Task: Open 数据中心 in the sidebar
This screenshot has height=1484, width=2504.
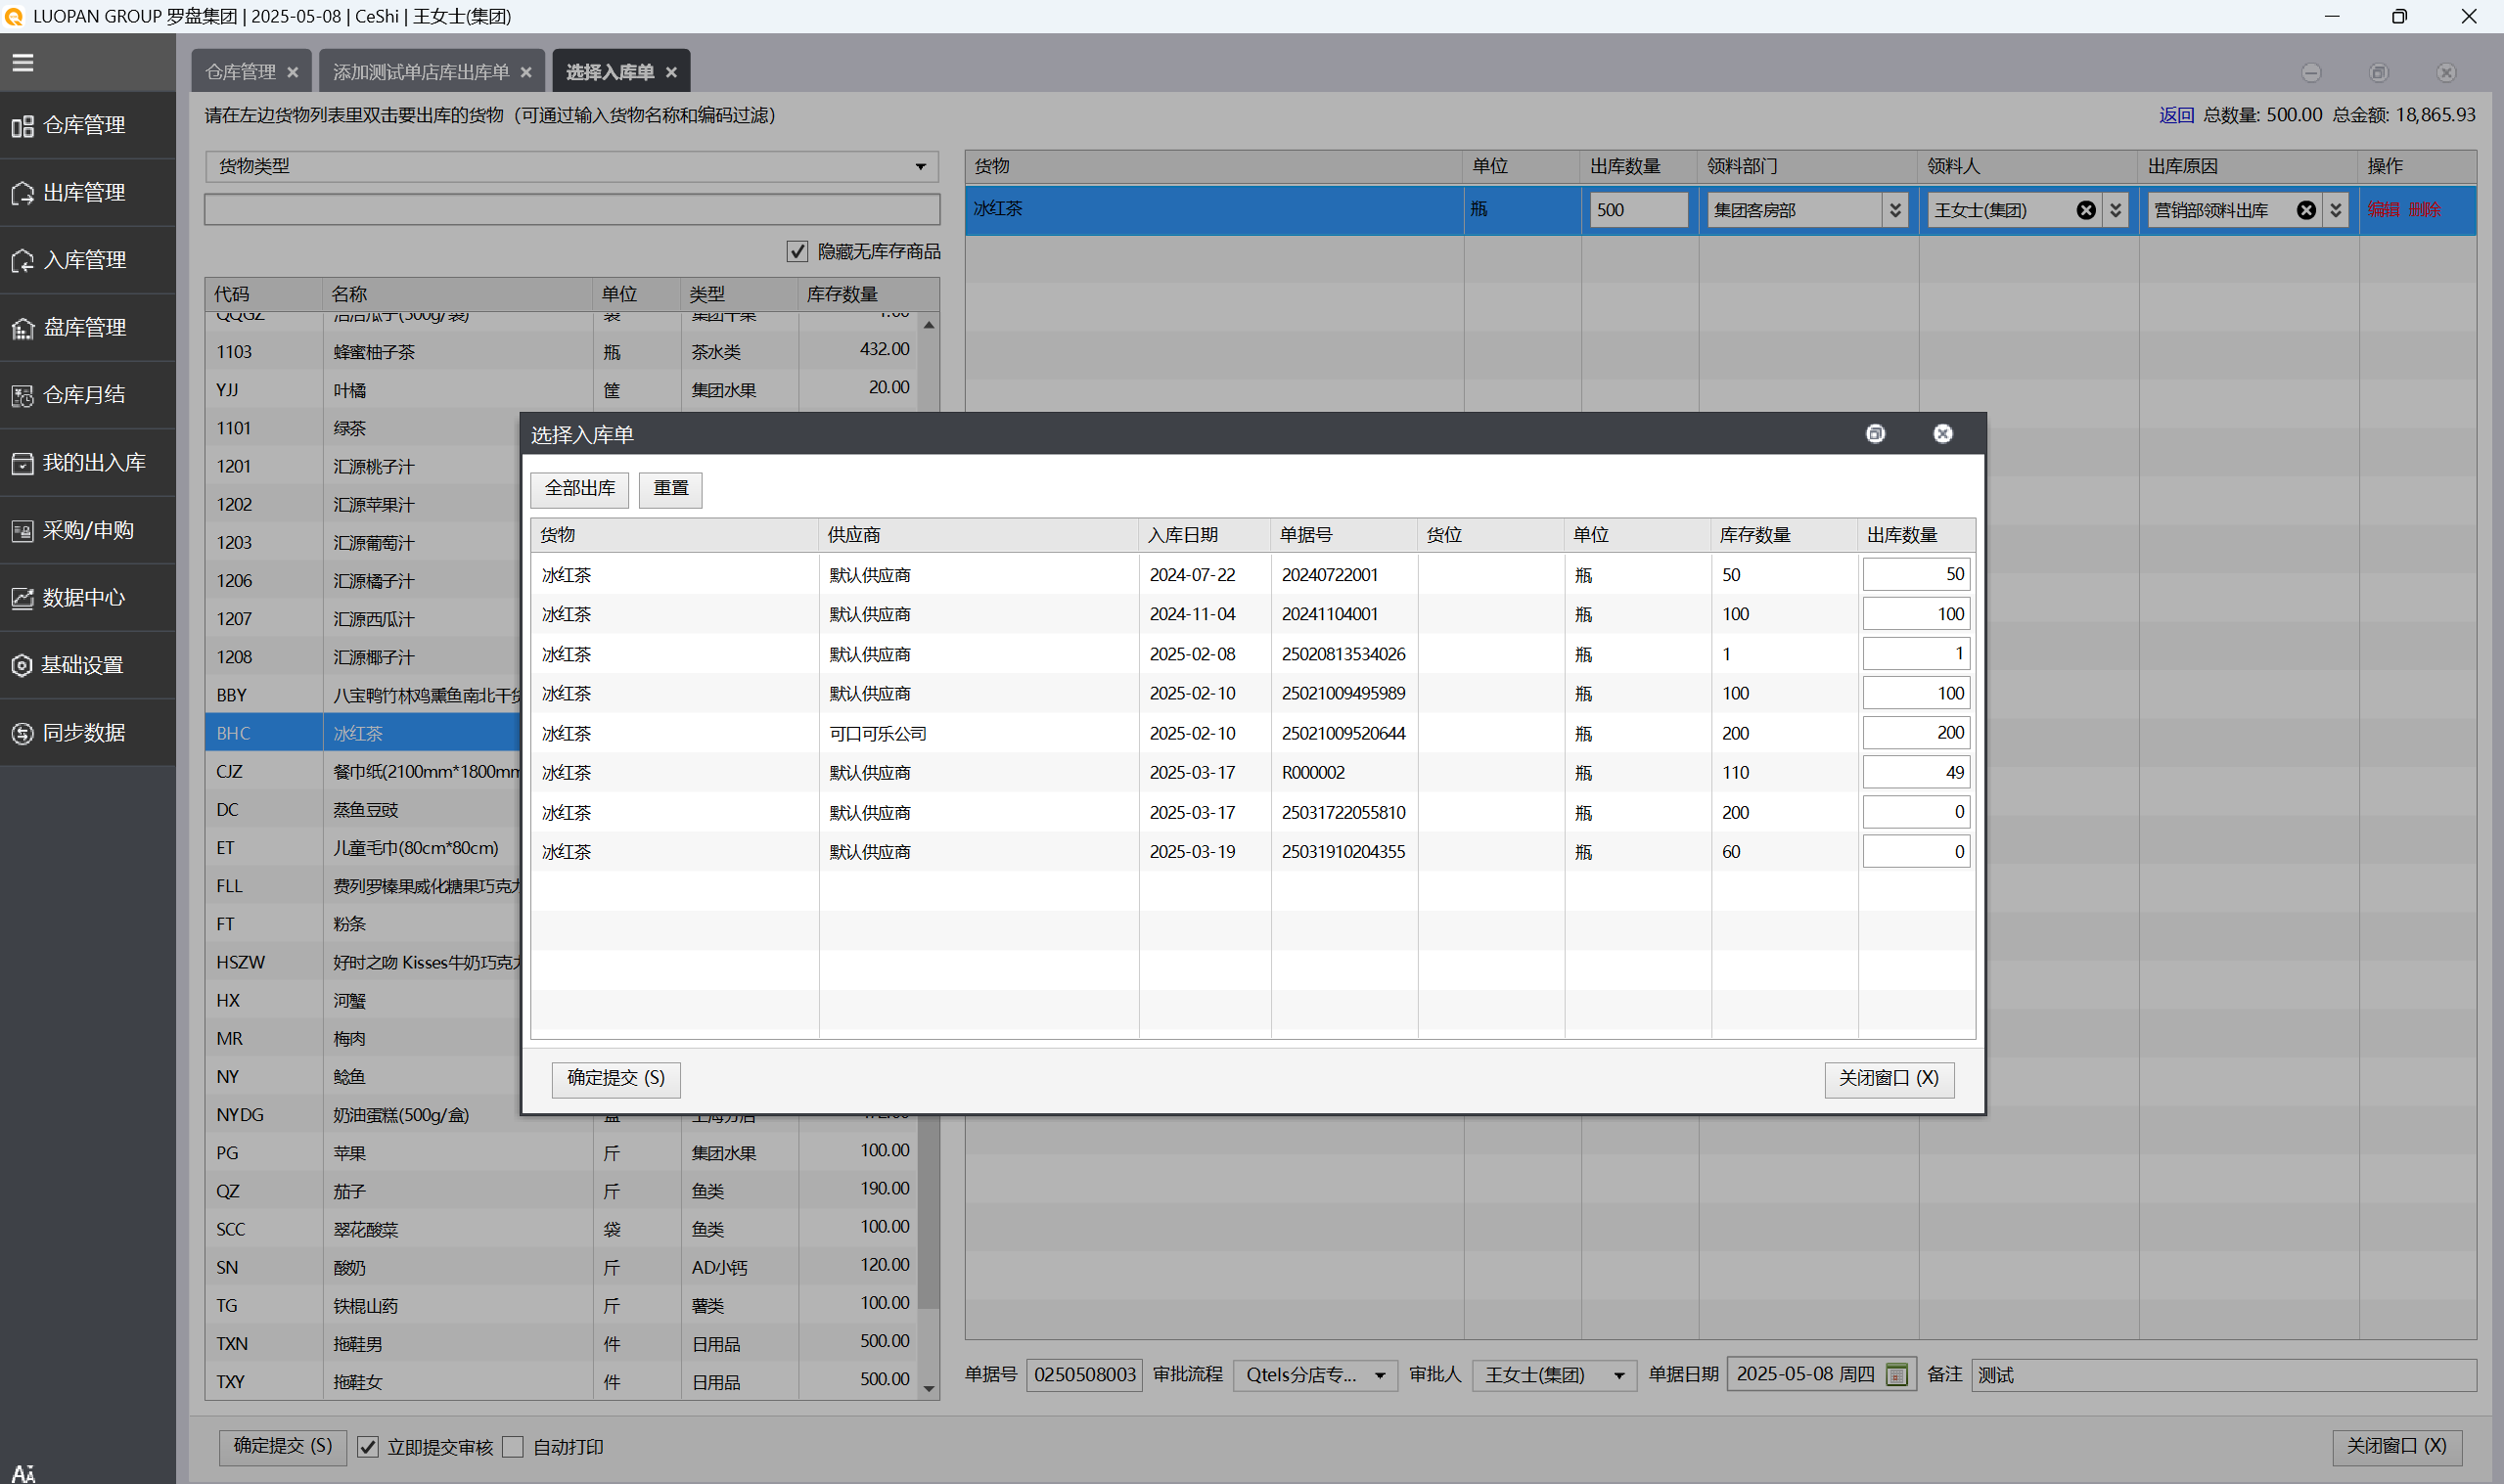Action: [x=88, y=597]
